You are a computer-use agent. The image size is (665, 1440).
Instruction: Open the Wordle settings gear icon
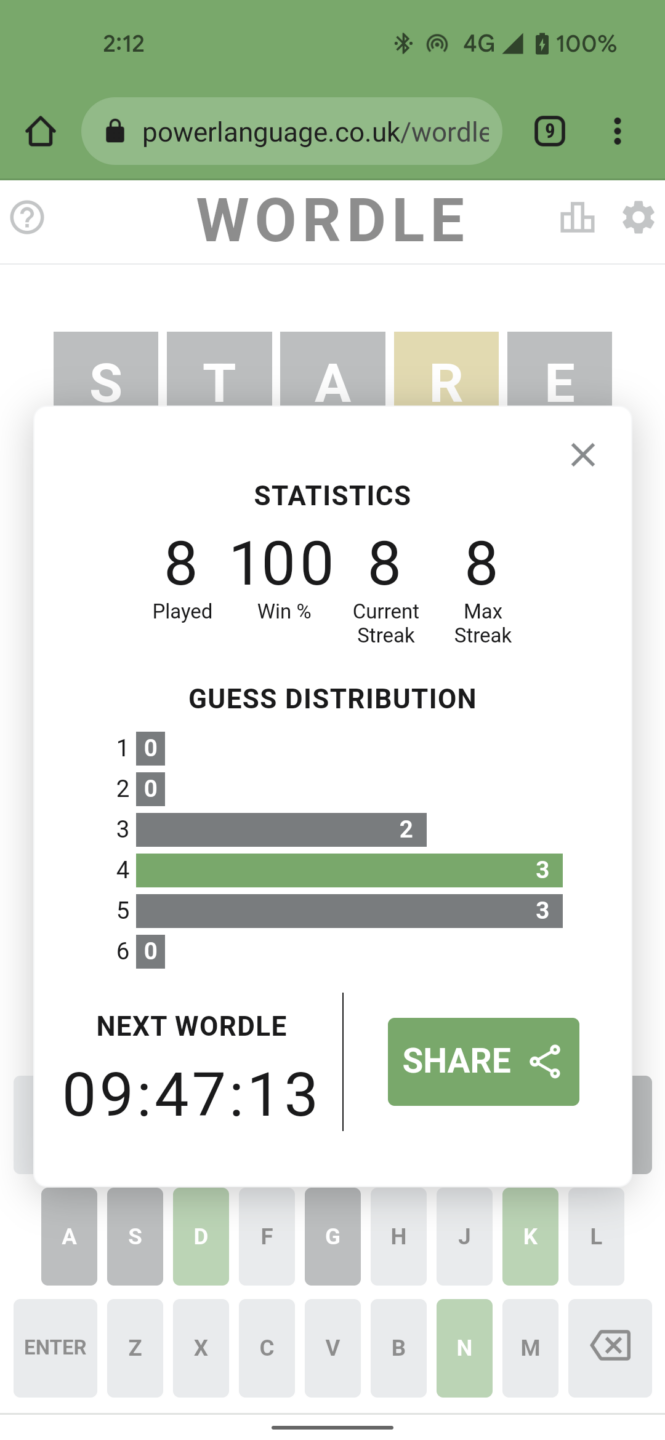point(637,217)
